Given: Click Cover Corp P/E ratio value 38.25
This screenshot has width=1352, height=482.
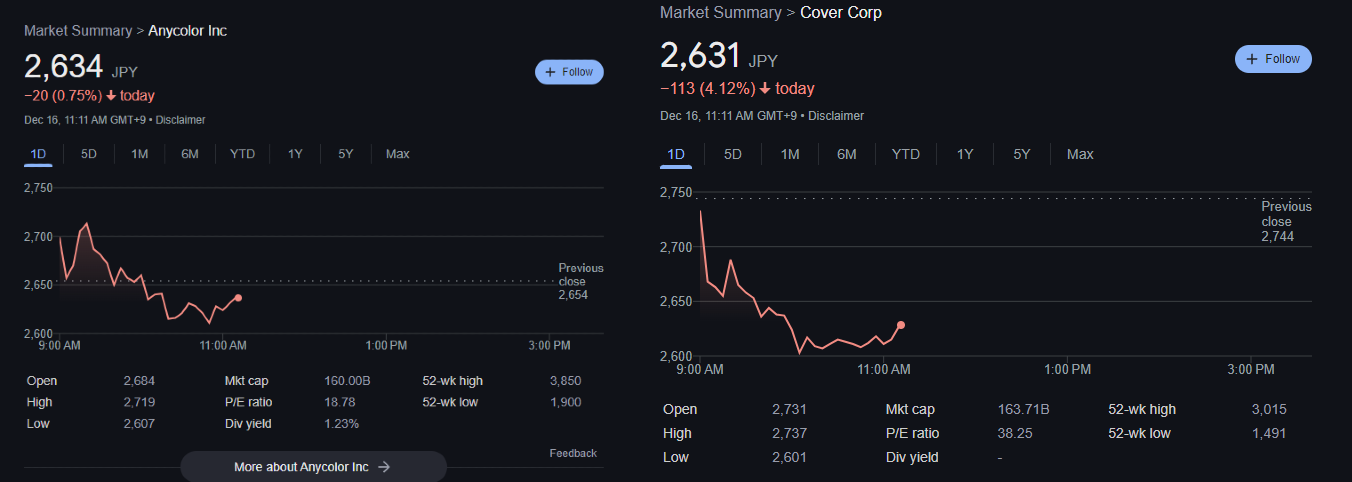Looking at the screenshot, I should tap(1015, 433).
